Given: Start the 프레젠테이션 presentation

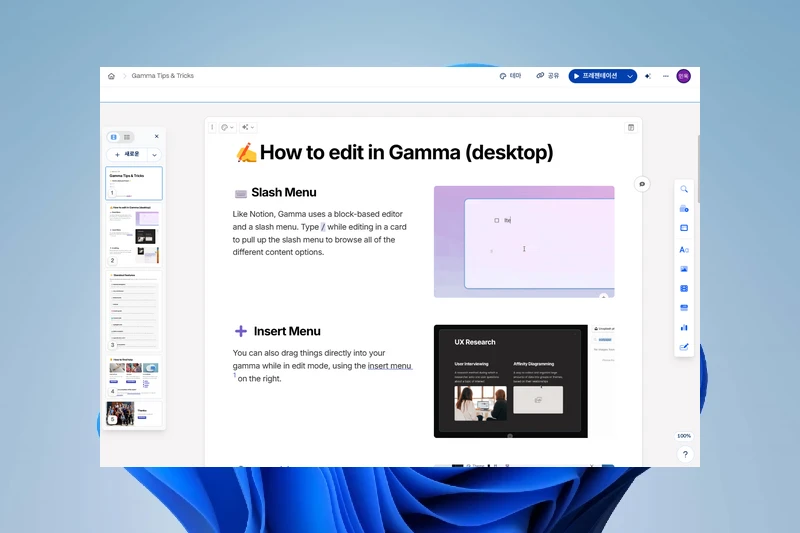Looking at the screenshot, I should pos(595,76).
